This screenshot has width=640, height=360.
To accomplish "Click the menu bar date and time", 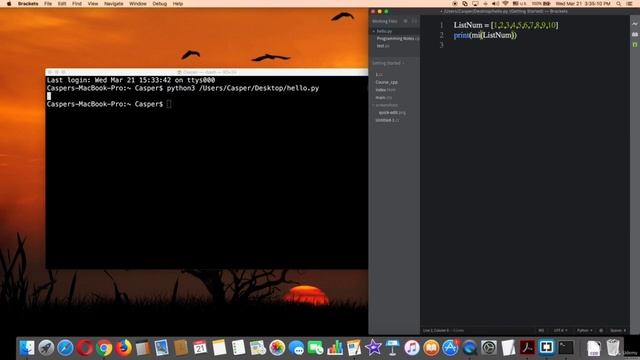I will tap(583, 4).
